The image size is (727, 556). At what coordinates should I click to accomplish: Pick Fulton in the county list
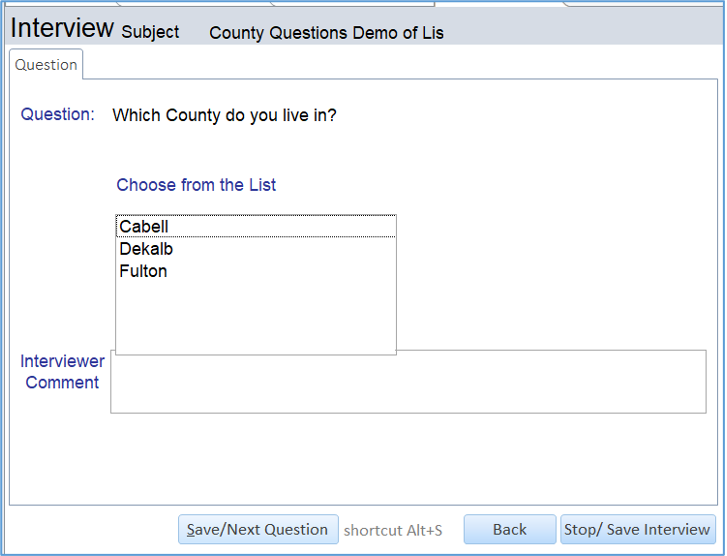pos(143,271)
